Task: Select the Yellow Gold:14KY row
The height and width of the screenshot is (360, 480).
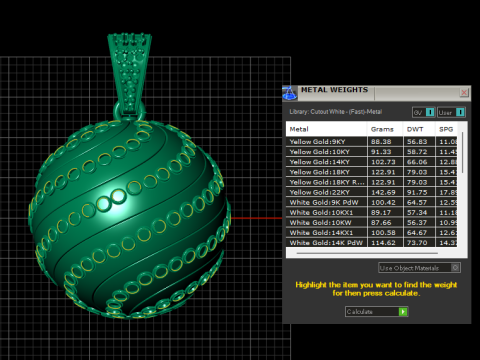Action: click(x=371, y=162)
